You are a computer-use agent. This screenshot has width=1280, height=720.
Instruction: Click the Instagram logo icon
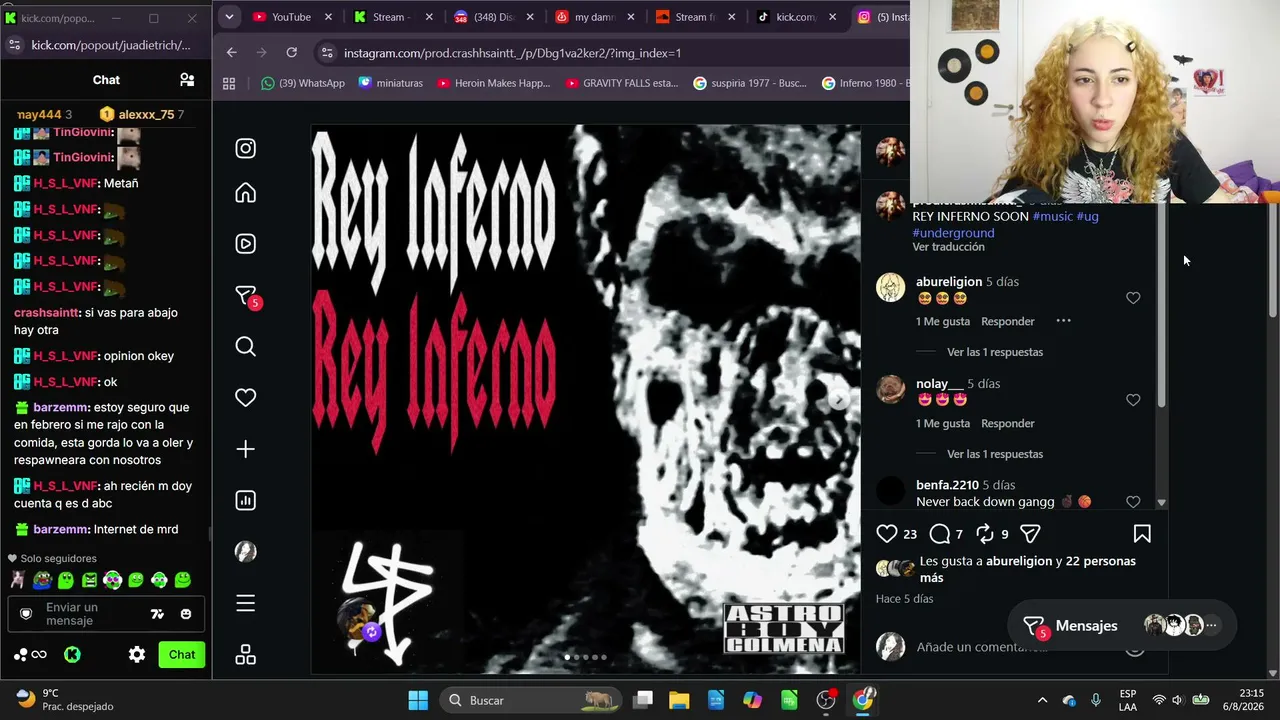pos(245,149)
